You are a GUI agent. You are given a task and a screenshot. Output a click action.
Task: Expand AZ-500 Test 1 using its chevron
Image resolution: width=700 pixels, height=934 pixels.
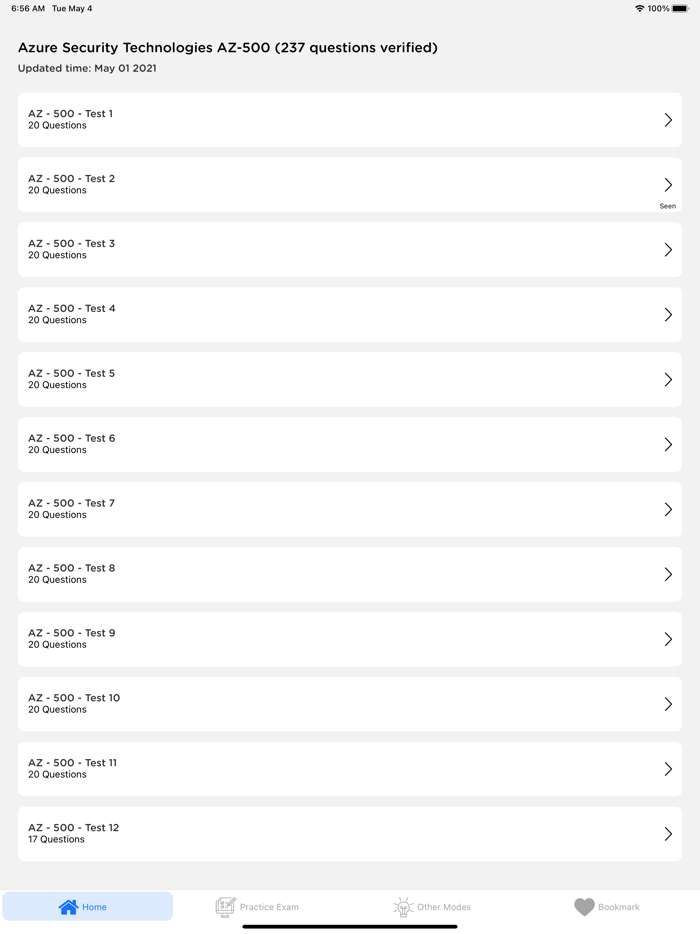pos(668,119)
